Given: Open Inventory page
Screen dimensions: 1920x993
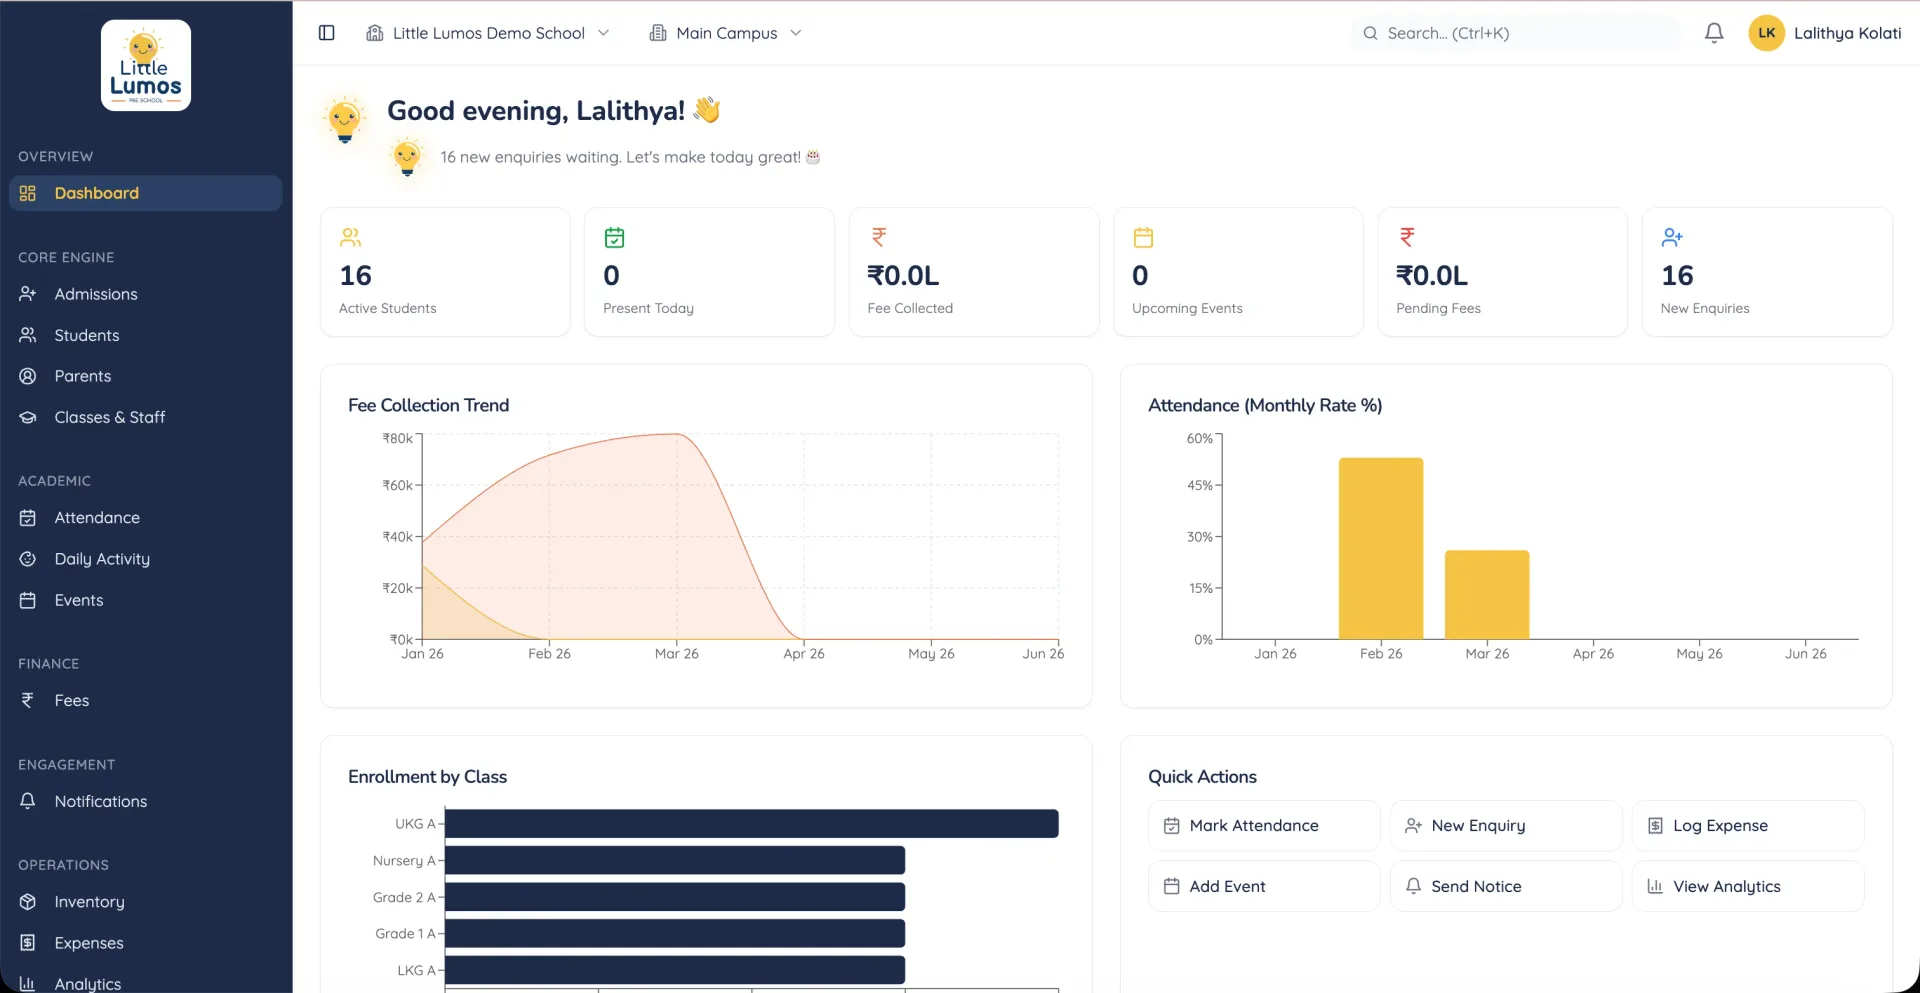Looking at the screenshot, I should coord(145,902).
